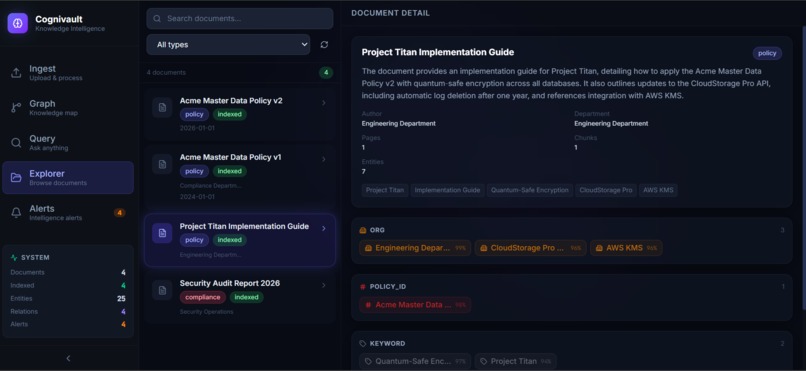Select the Explorer menu item
The height and width of the screenshot is (371, 806).
coord(68,178)
